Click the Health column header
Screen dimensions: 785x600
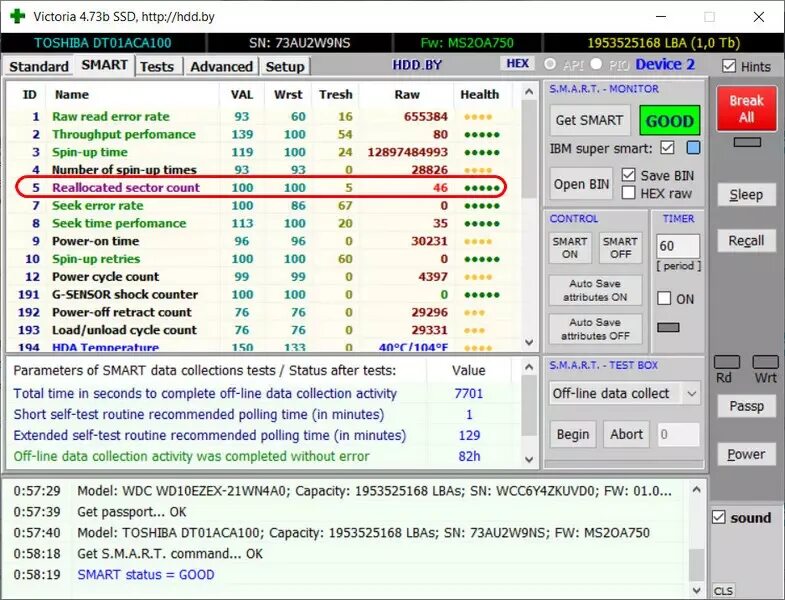480,94
